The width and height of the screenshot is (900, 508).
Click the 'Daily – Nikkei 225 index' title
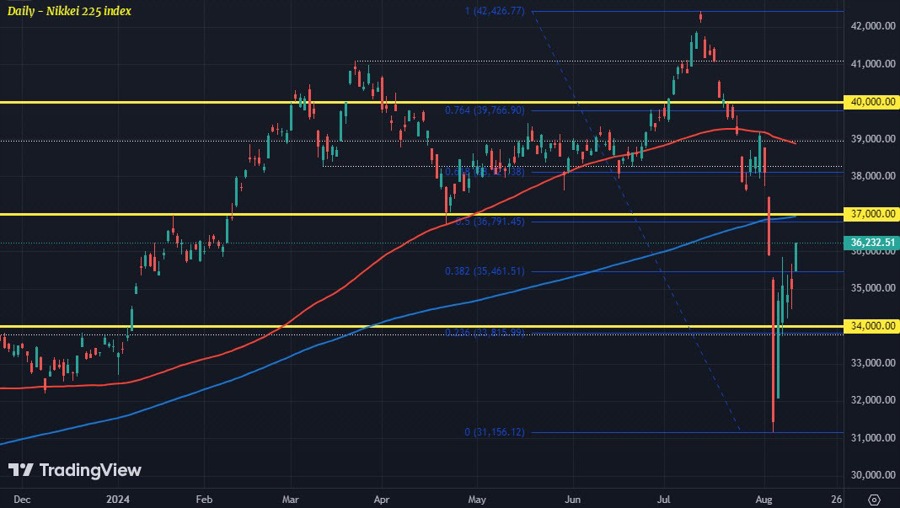pos(69,11)
